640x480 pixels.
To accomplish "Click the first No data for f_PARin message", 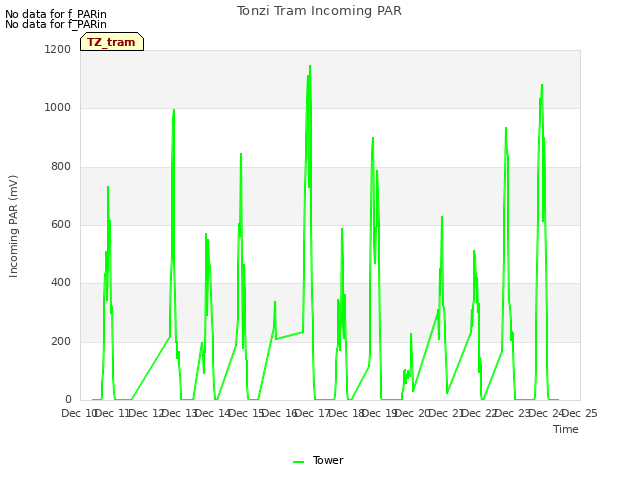I will 56,14.
